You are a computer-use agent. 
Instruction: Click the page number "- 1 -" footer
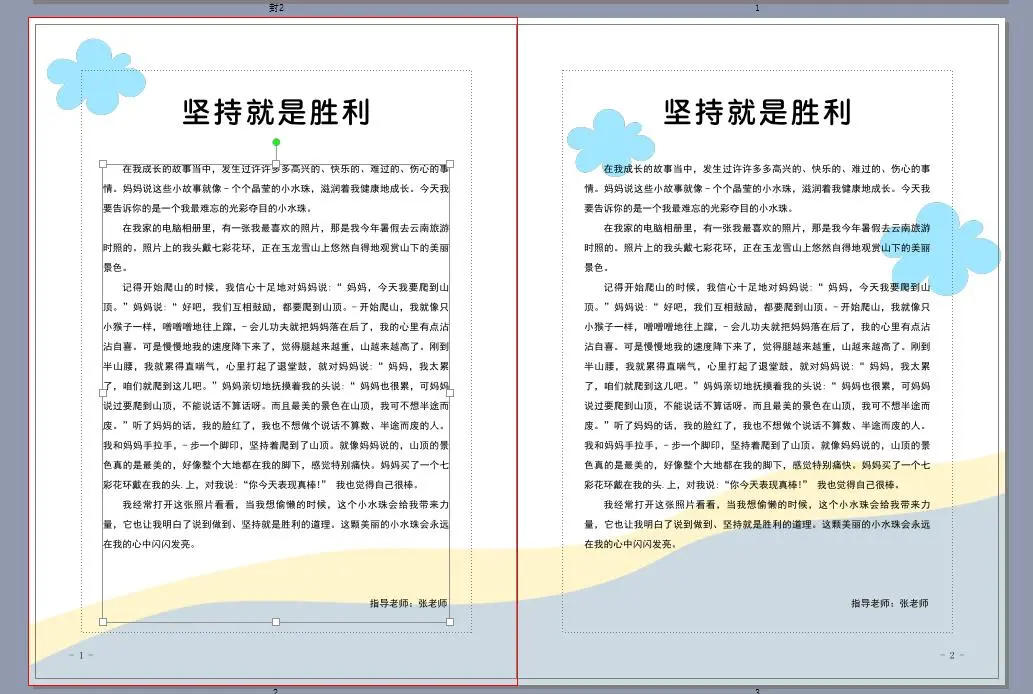click(80, 655)
